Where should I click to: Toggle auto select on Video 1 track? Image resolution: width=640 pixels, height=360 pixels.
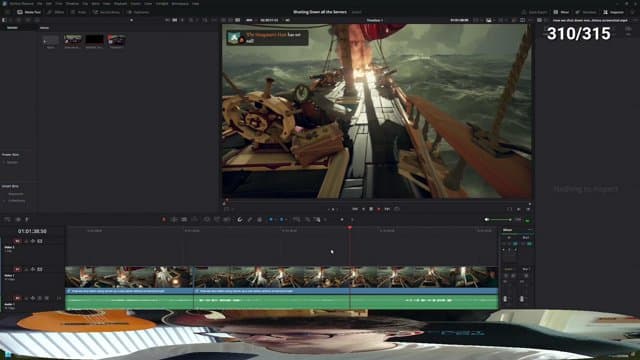click(33, 269)
